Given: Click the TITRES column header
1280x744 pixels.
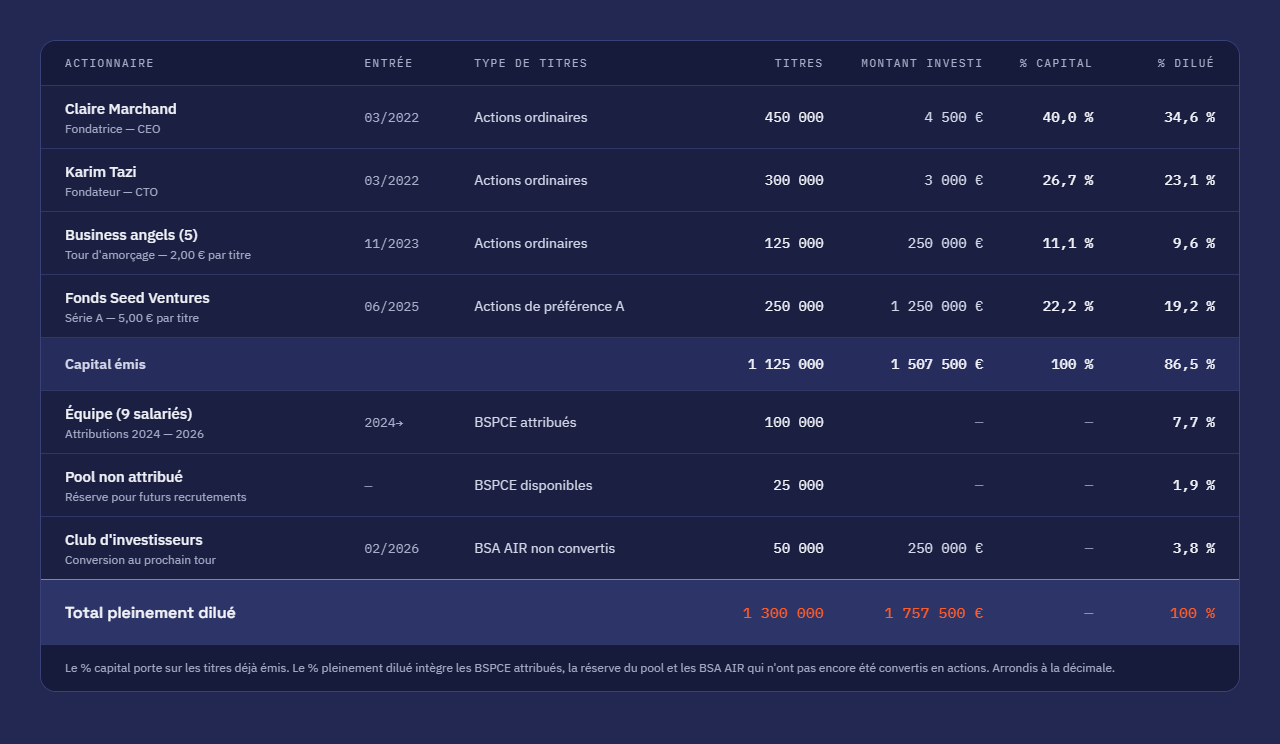Looking at the screenshot, I should click(x=799, y=63).
